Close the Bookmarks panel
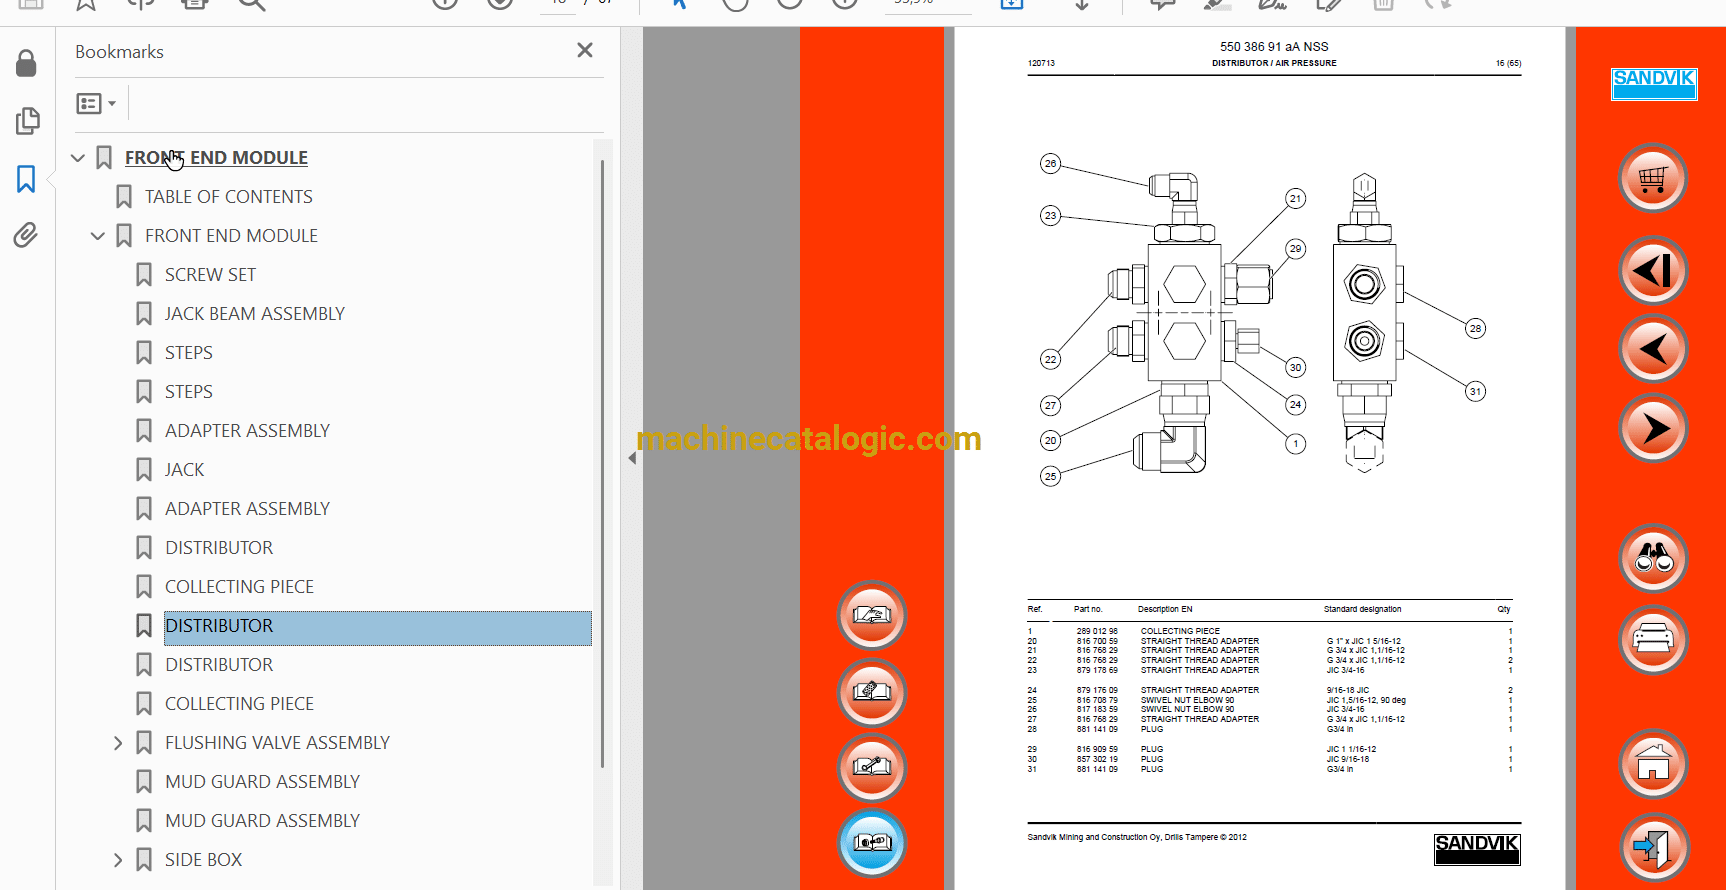 pos(585,50)
